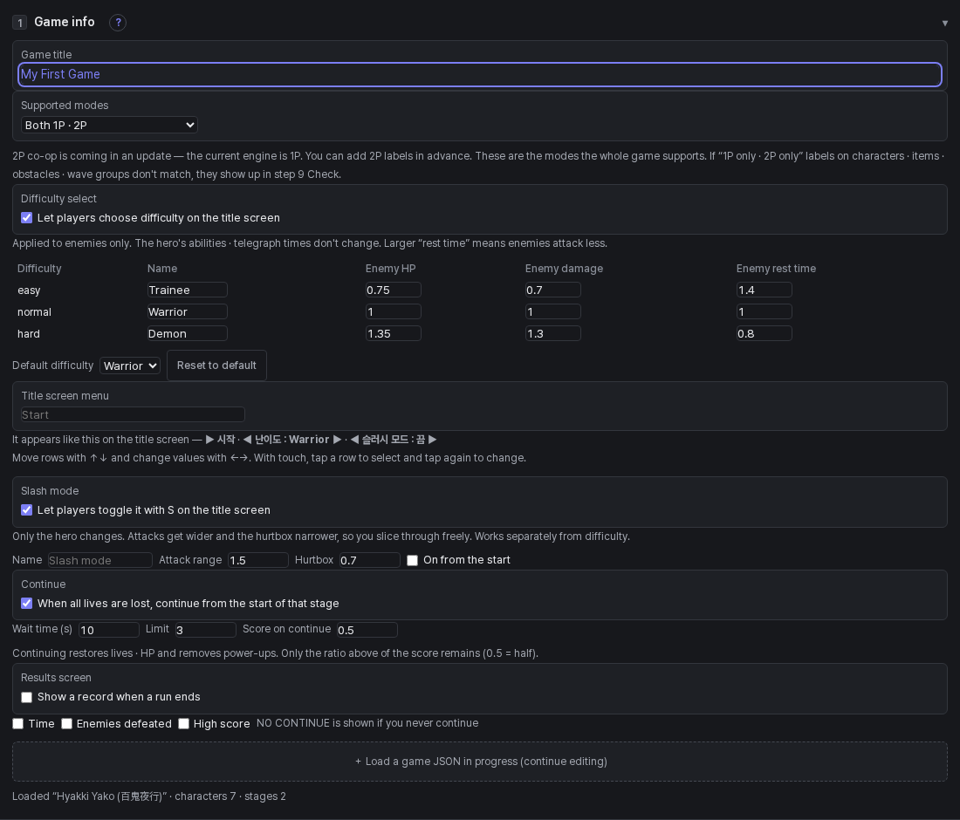
Task: Edit easy Enemy rest time 1.4
Action: [x=764, y=290]
